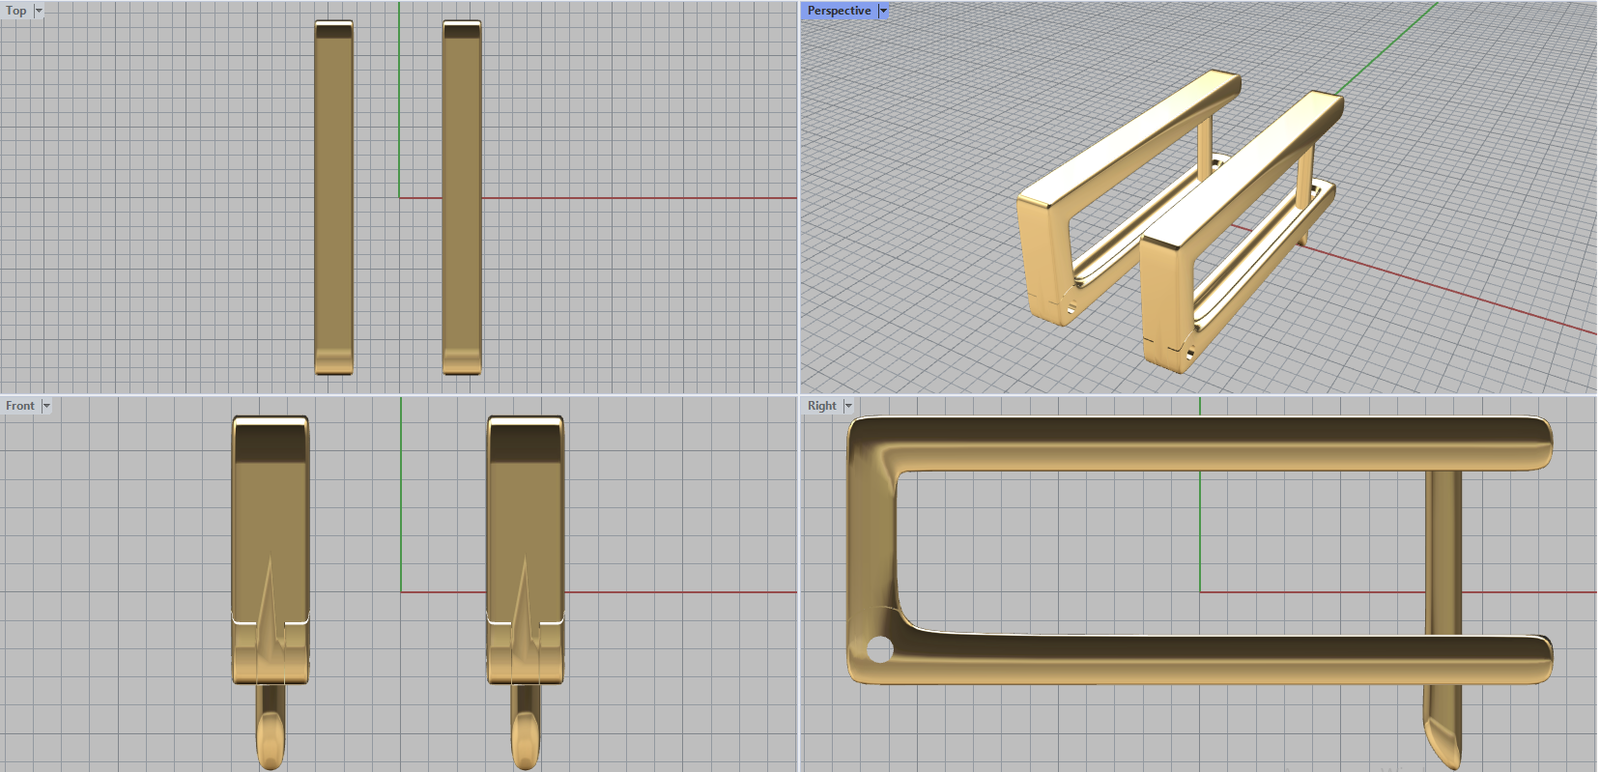The image size is (1600, 772).
Task: Select the Right viewport title label
Action: click(821, 406)
